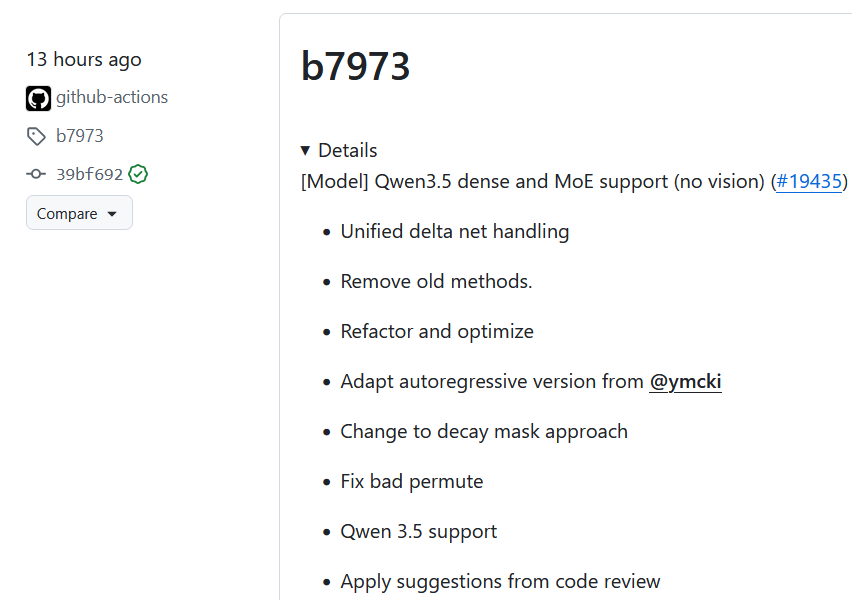Click the "13 hours ago" timestamp
852x600 pixels.
[84, 60]
